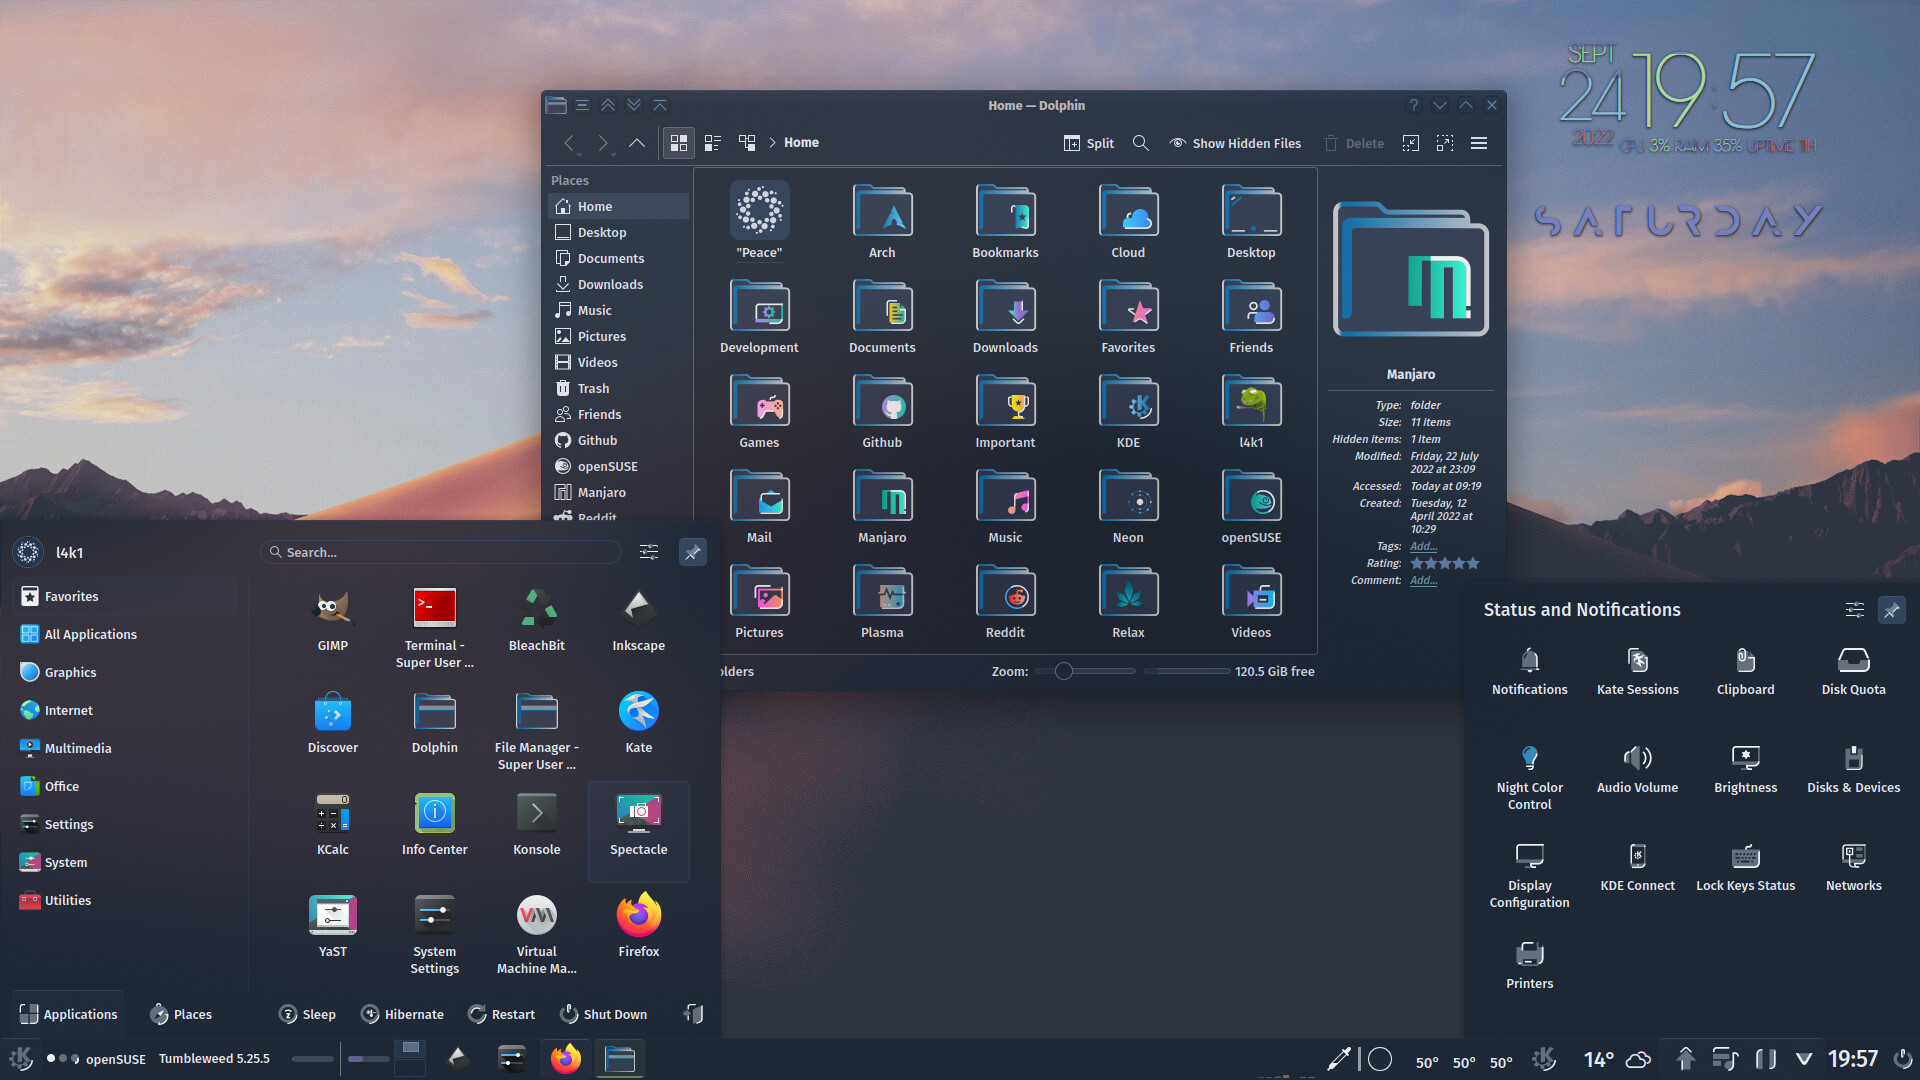The image size is (1920, 1080).
Task: Launch BleachBit from Favorites
Action: click(537, 620)
